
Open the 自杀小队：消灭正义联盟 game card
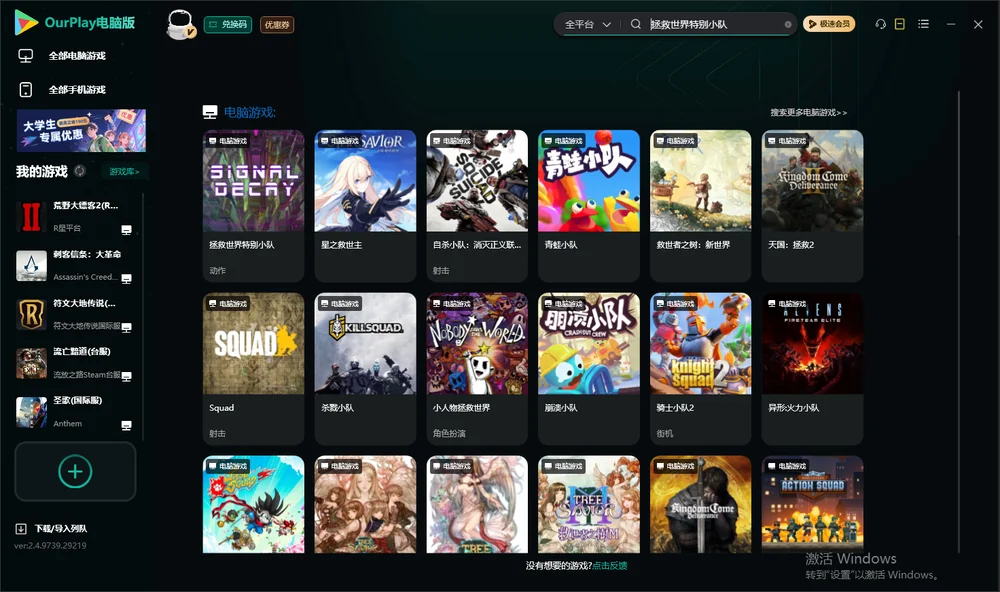pyautogui.click(x=477, y=205)
